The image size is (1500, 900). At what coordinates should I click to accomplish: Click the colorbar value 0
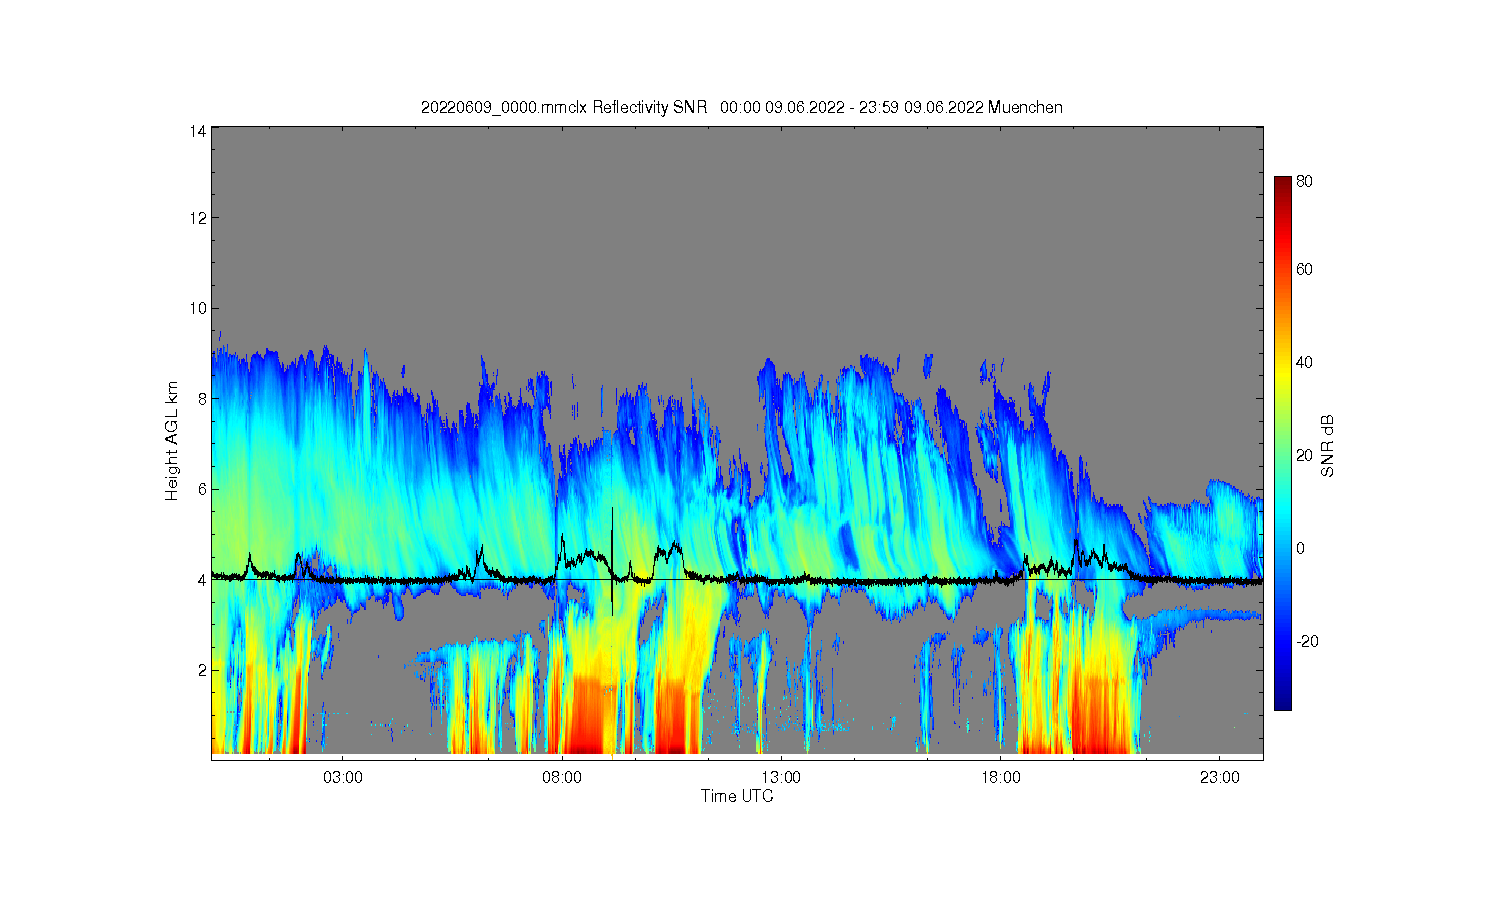click(x=1301, y=548)
